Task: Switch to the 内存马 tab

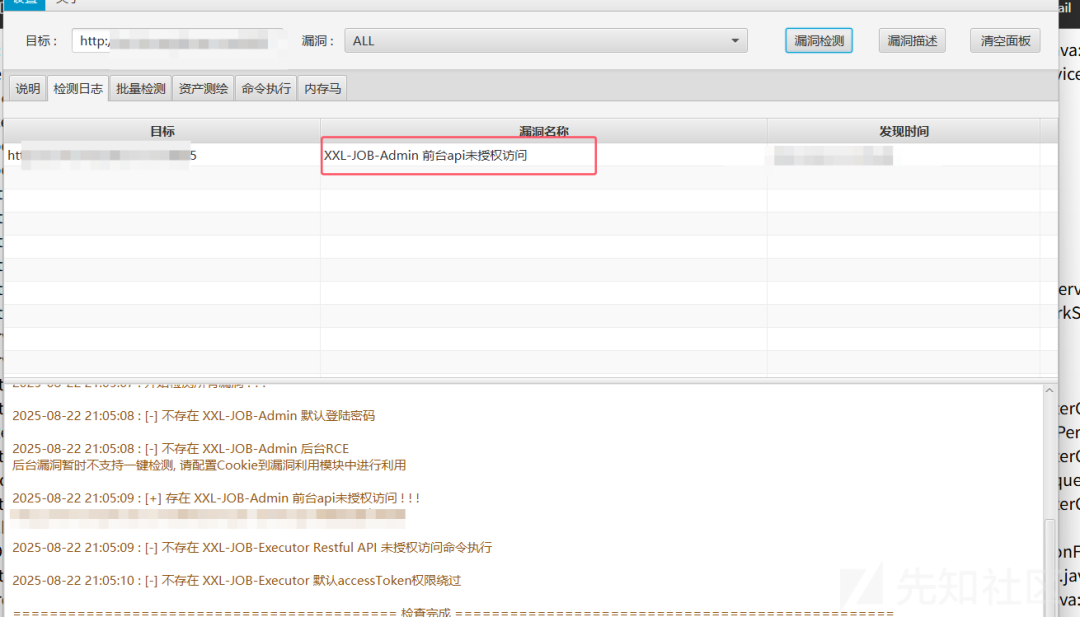Action: click(x=322, y=88)
